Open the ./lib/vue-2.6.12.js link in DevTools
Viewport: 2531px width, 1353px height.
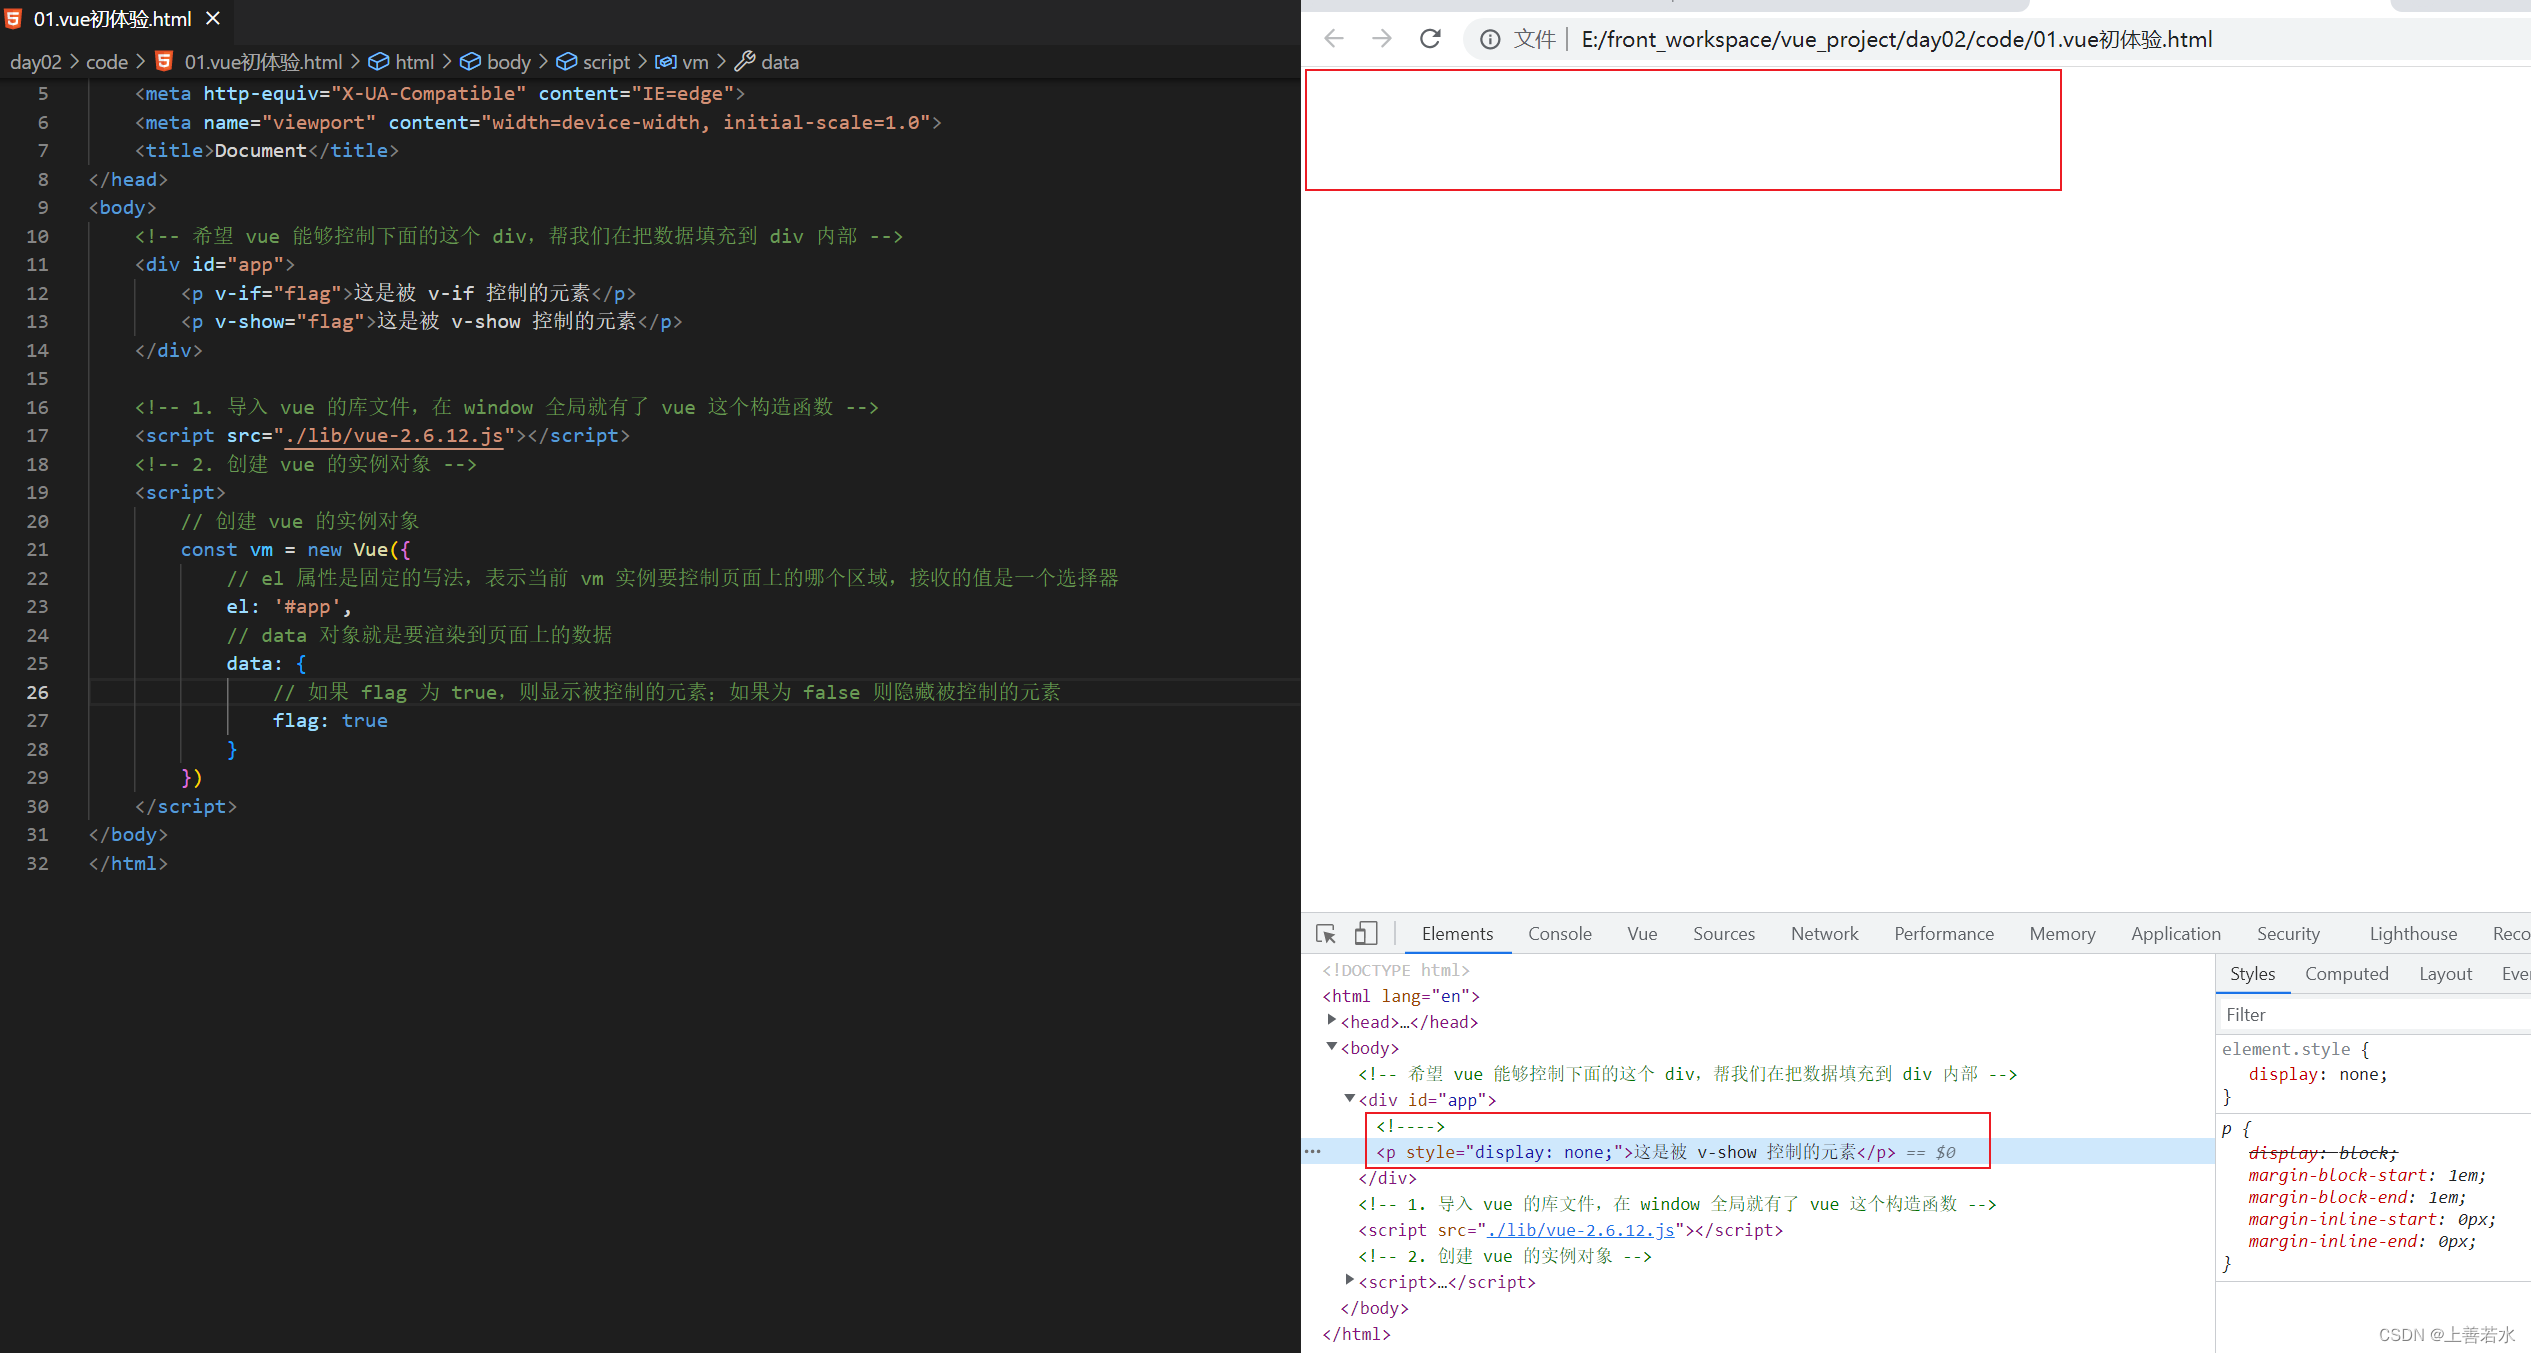click(1581, 1230)
